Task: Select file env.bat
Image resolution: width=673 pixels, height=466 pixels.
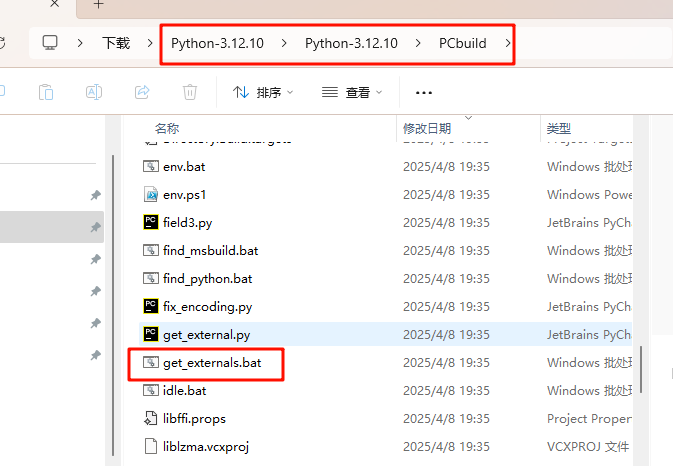Action: coord(385,166)
